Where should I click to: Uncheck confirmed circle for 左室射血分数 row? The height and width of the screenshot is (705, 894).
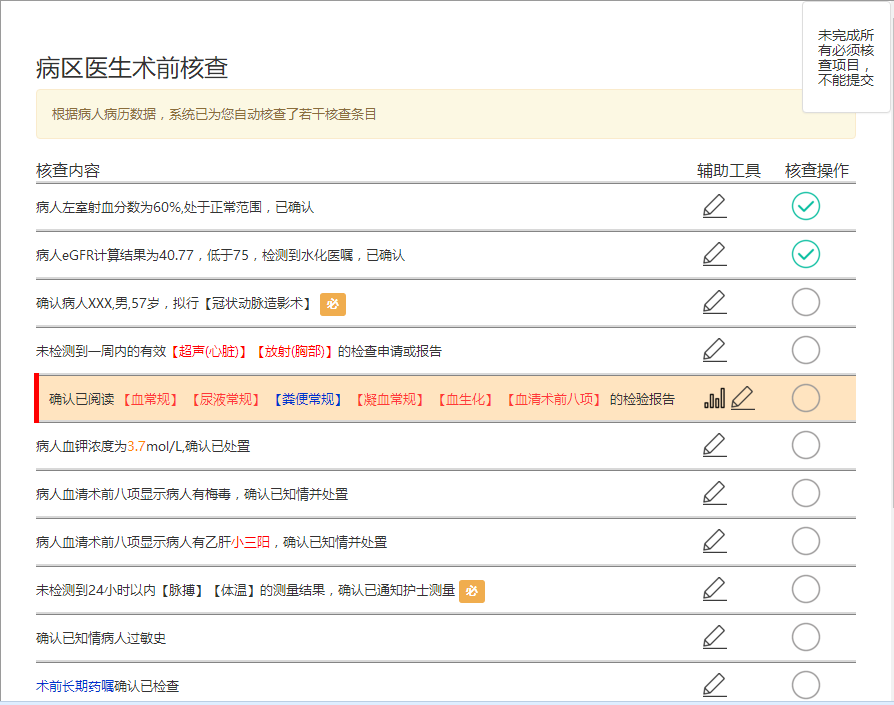[805, 207]
